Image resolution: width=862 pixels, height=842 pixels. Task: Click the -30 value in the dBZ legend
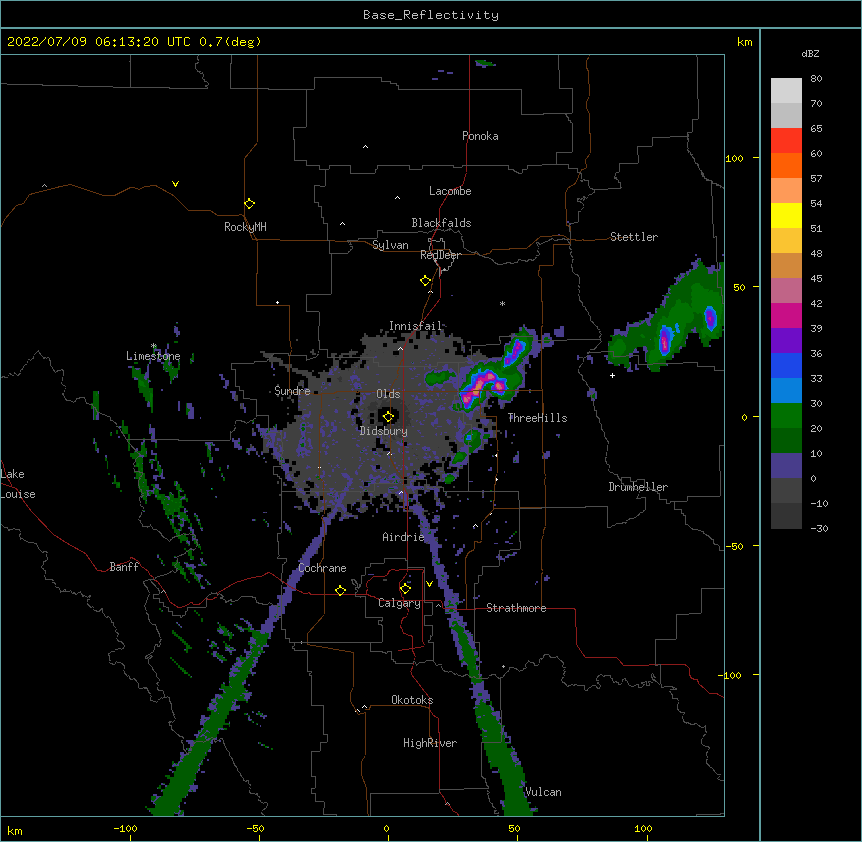[819, 529]
